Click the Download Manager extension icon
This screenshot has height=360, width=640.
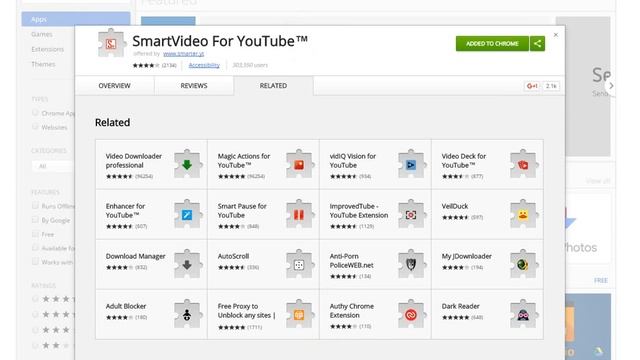(x=187, y=264)
